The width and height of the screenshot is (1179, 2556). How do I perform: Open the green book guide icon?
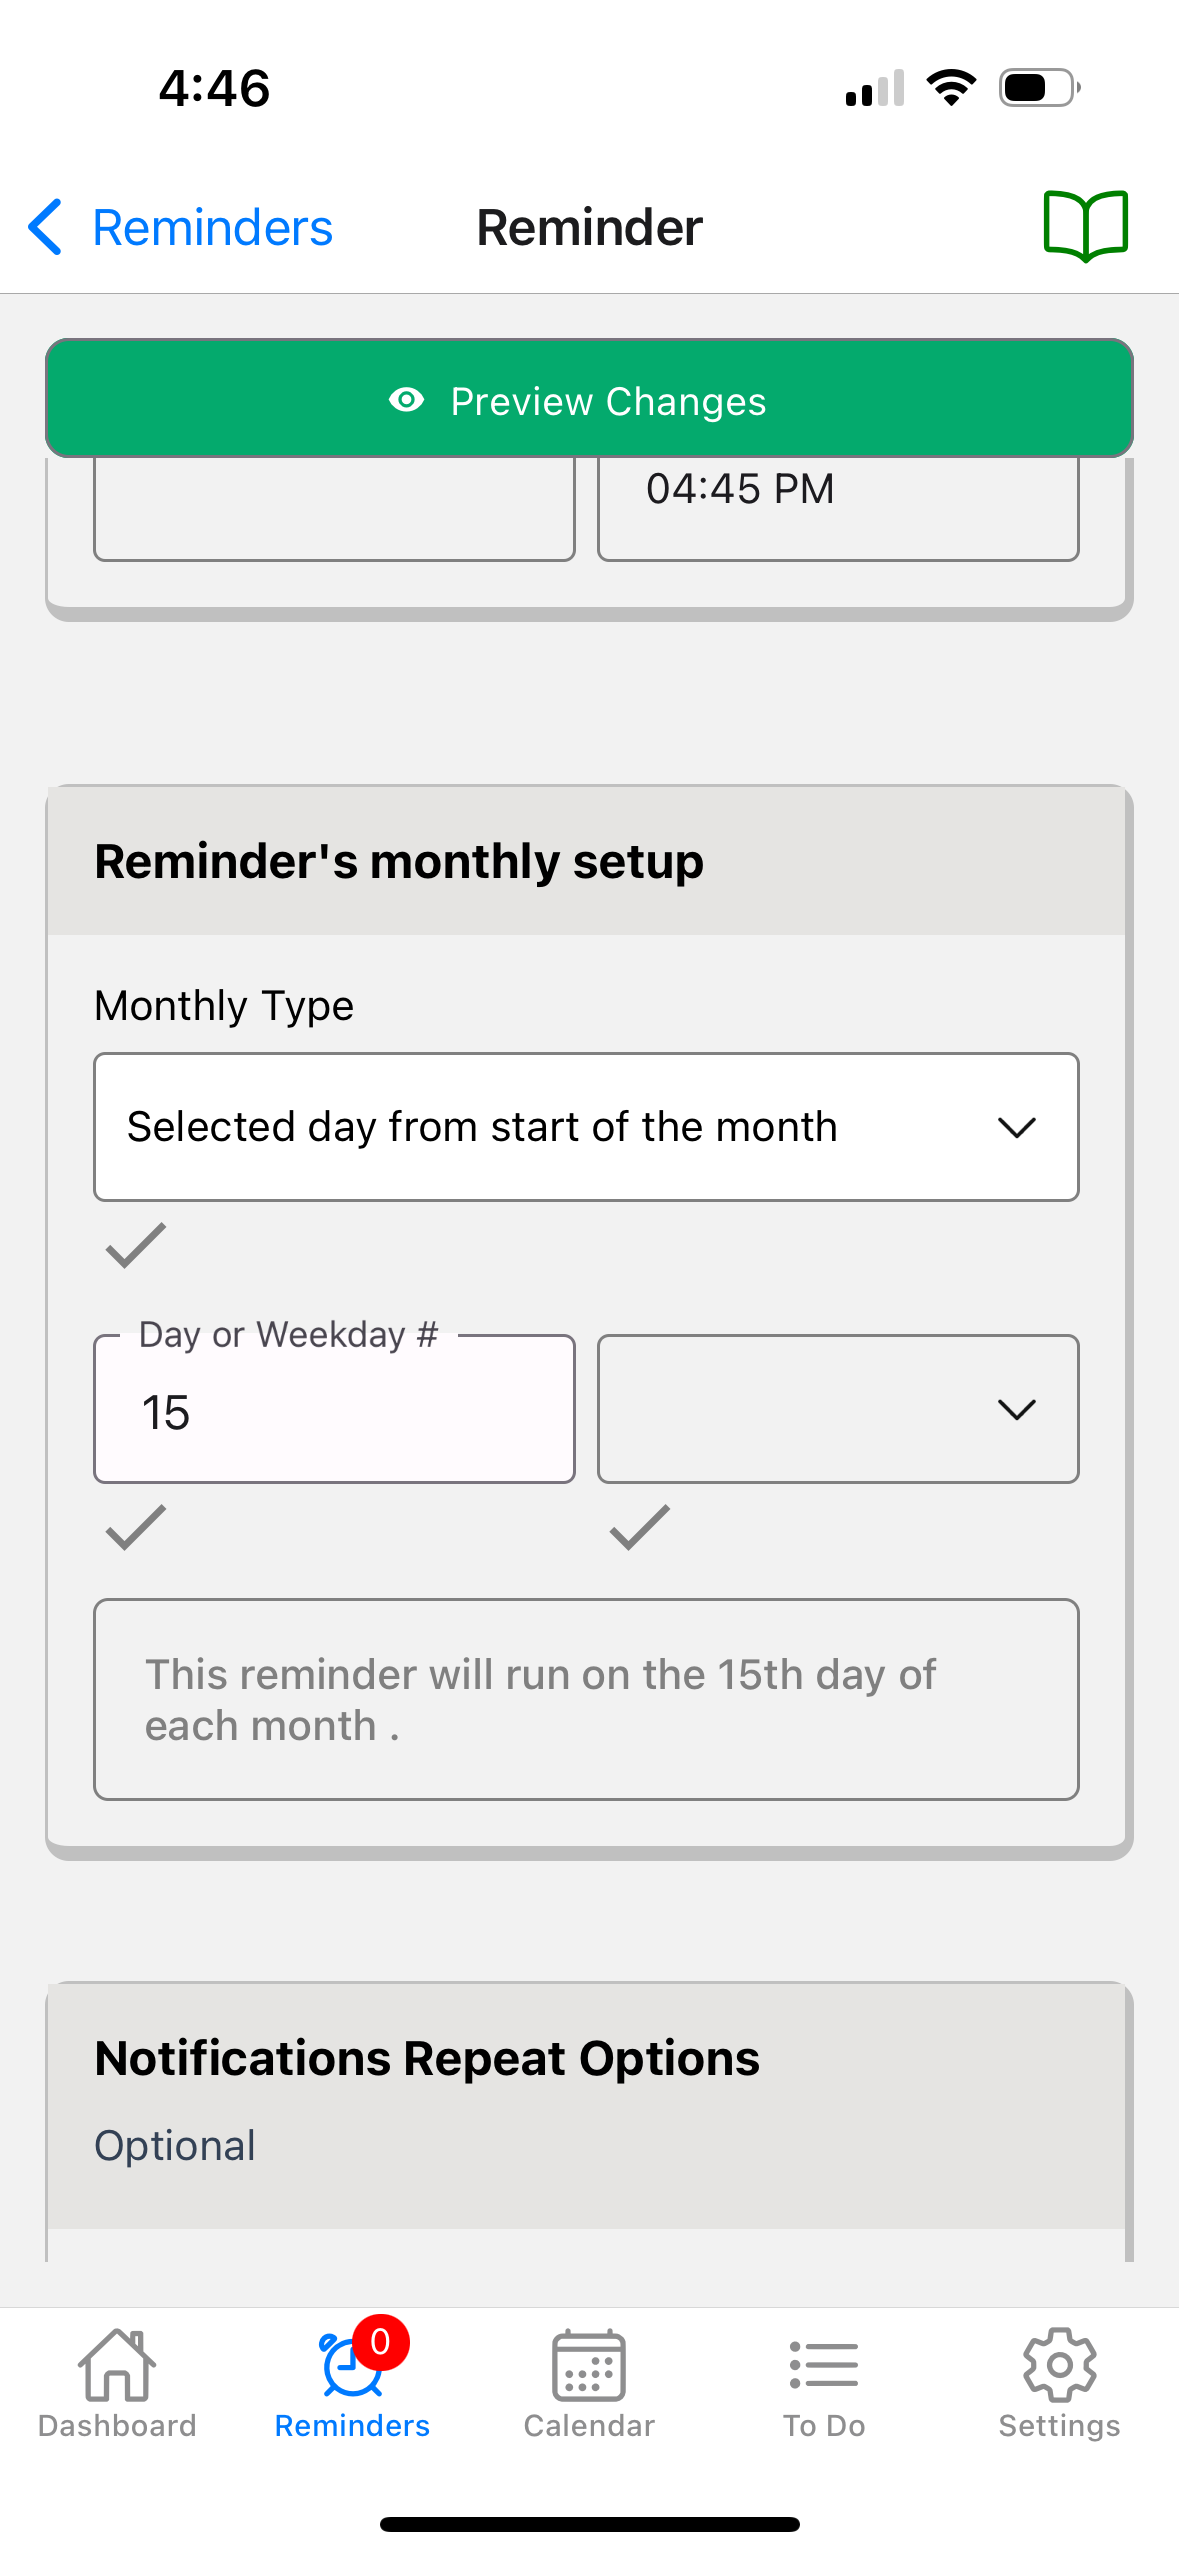pos(1085,226)
